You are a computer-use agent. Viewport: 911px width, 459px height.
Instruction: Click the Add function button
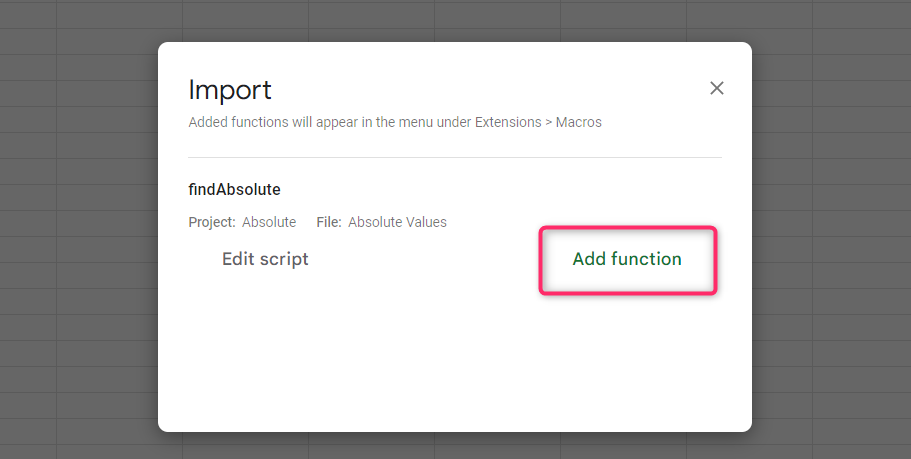pyautogui.click(x=627, y=259)
